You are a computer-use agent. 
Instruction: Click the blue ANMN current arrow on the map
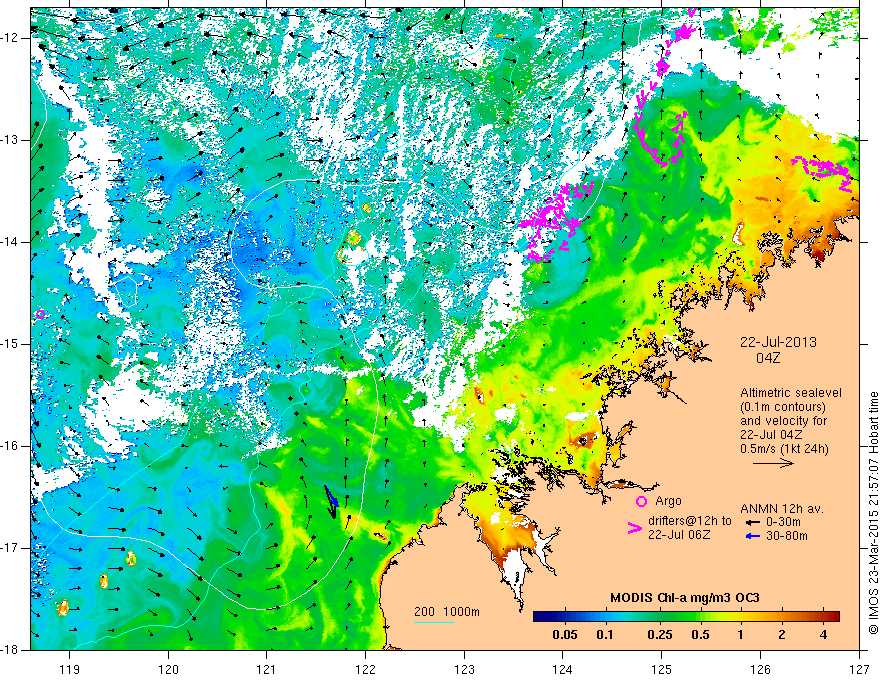[x=331, y=501]
